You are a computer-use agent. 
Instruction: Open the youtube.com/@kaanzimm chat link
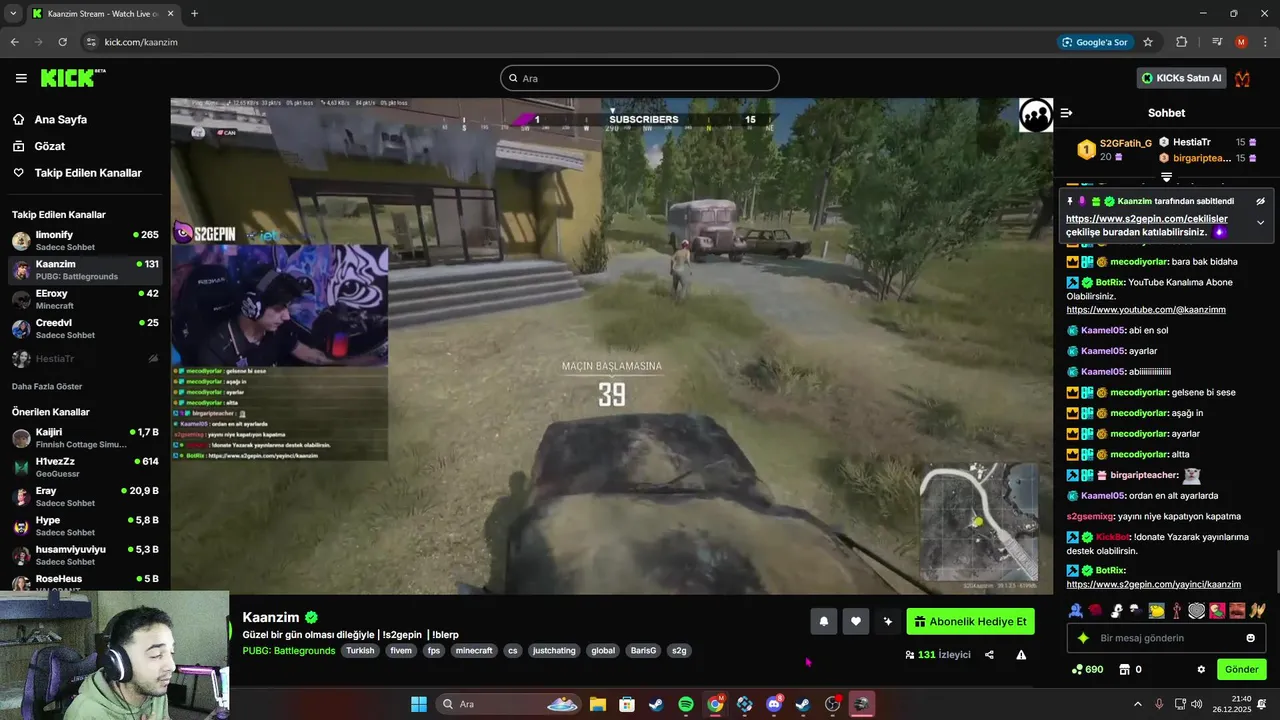click(x=1146, y=310)
